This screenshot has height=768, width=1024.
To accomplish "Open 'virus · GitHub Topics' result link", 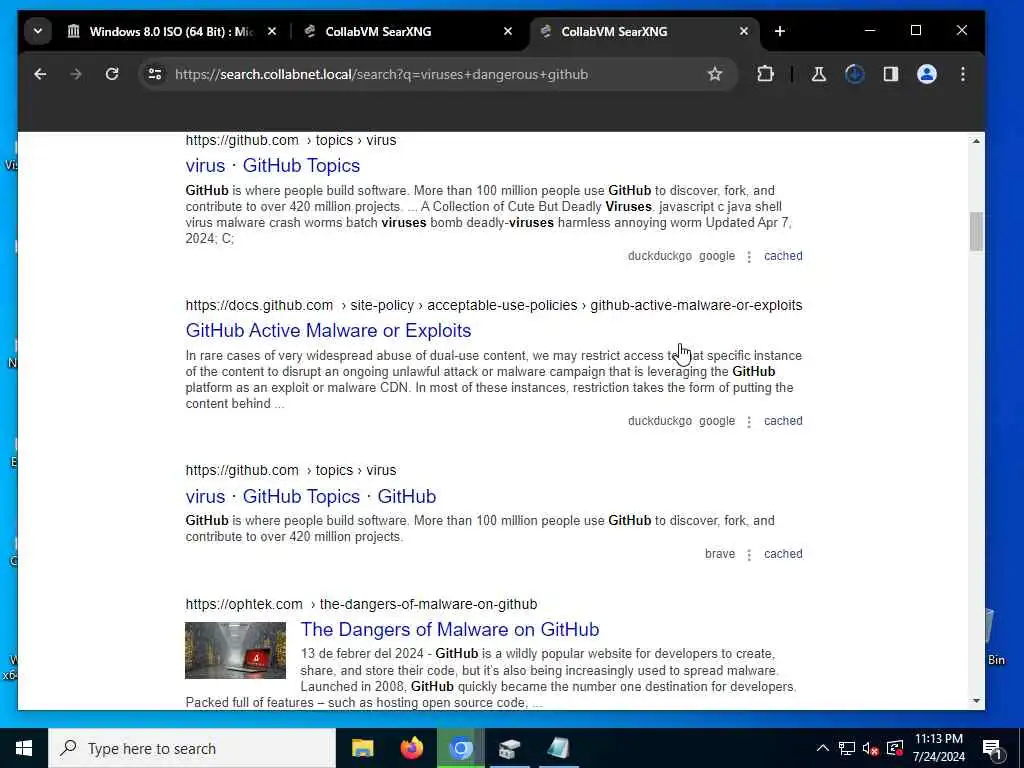I will point(272,166).
